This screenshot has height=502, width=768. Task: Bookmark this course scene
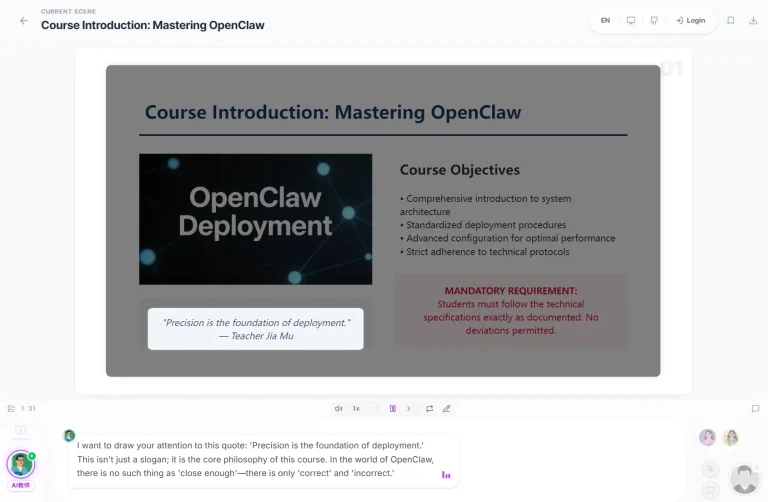[x=731, y=20]
